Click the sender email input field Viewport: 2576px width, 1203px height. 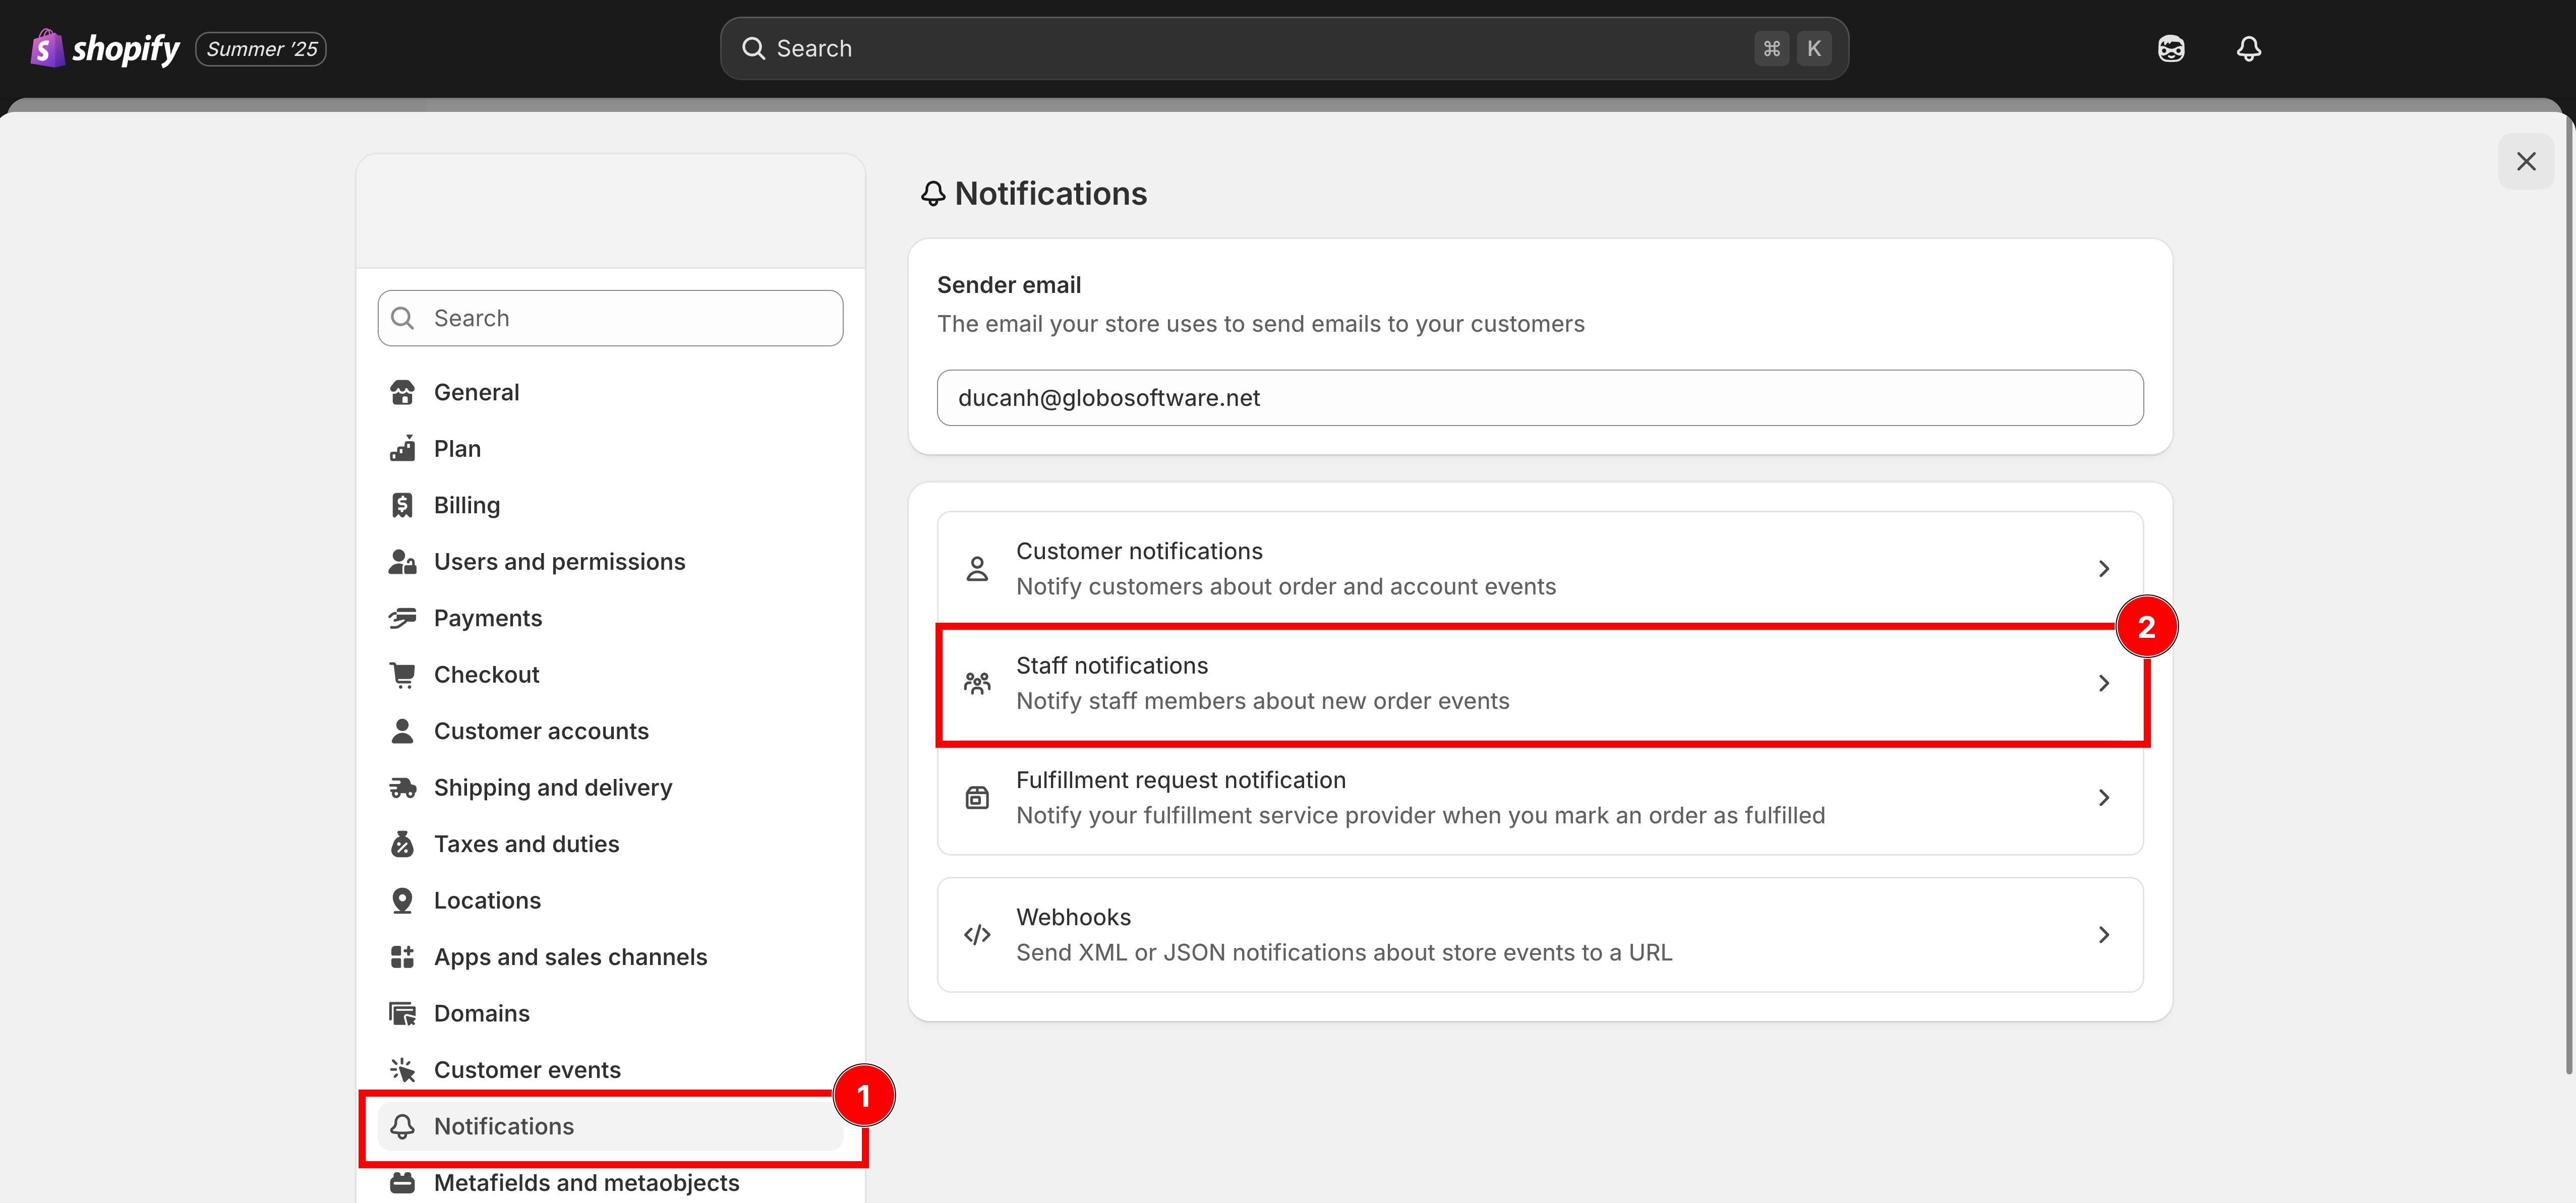[1540, 398]
